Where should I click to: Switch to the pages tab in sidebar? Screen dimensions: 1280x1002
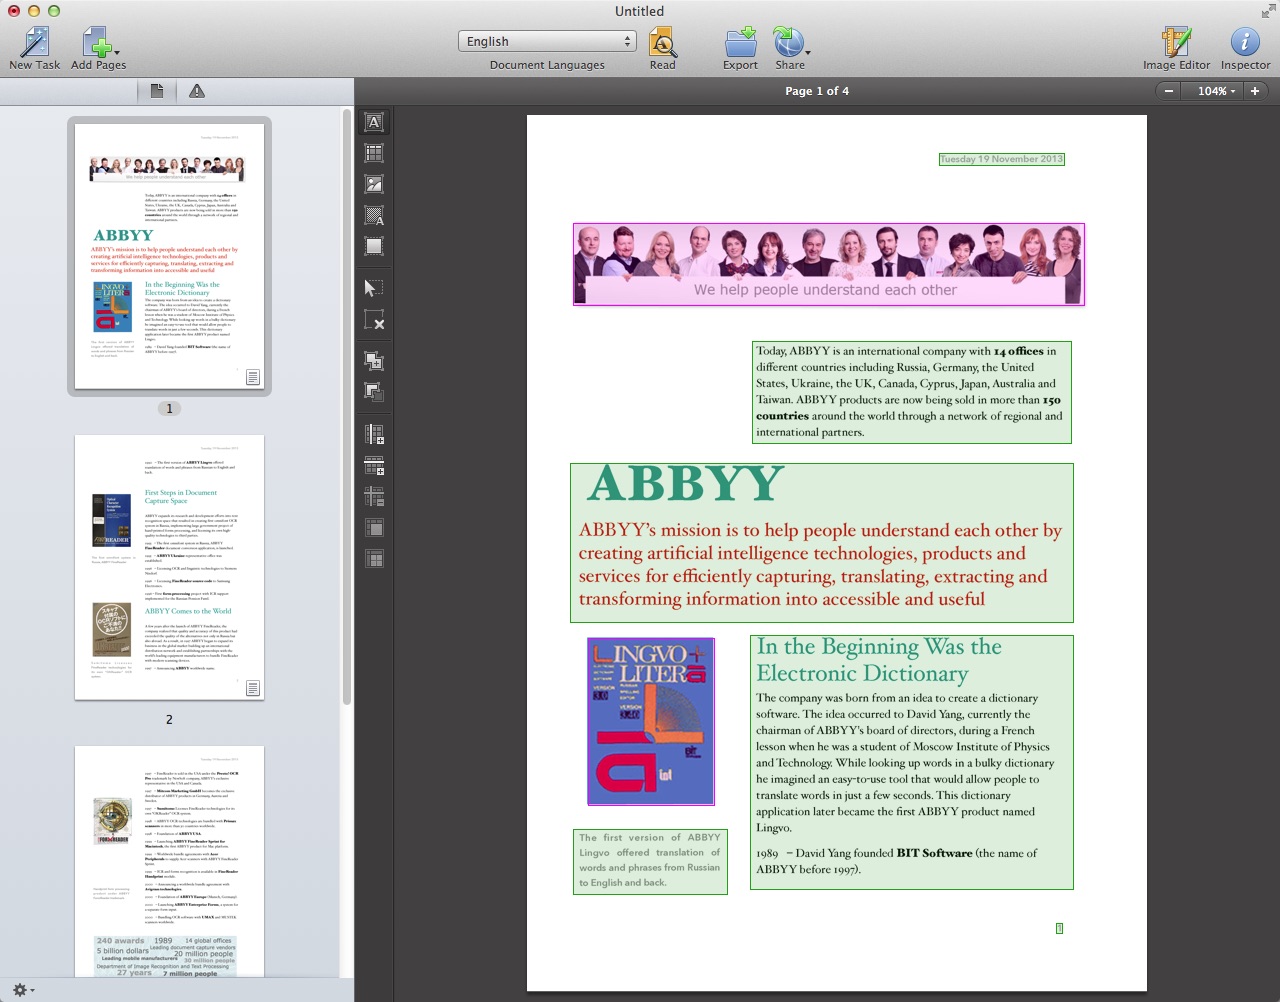point(157,91)
